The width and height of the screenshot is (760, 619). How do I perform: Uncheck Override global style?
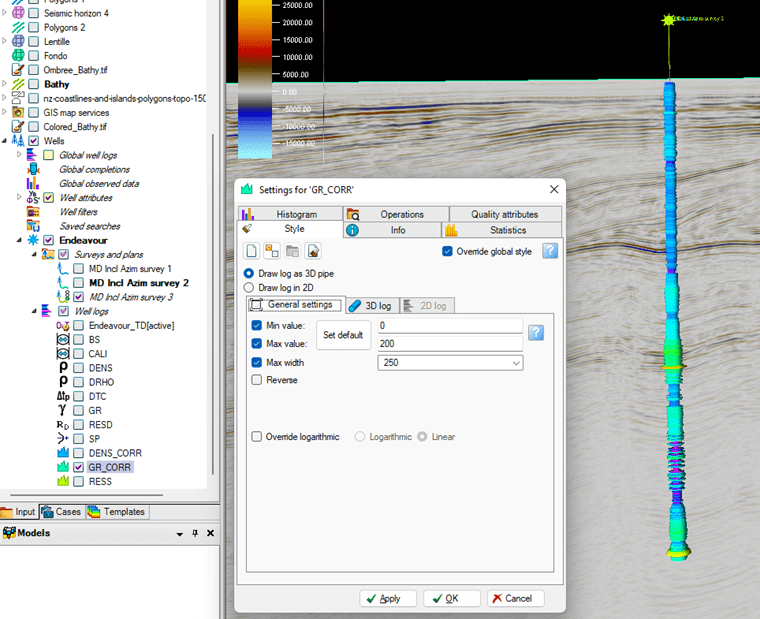tap(447, 252)
